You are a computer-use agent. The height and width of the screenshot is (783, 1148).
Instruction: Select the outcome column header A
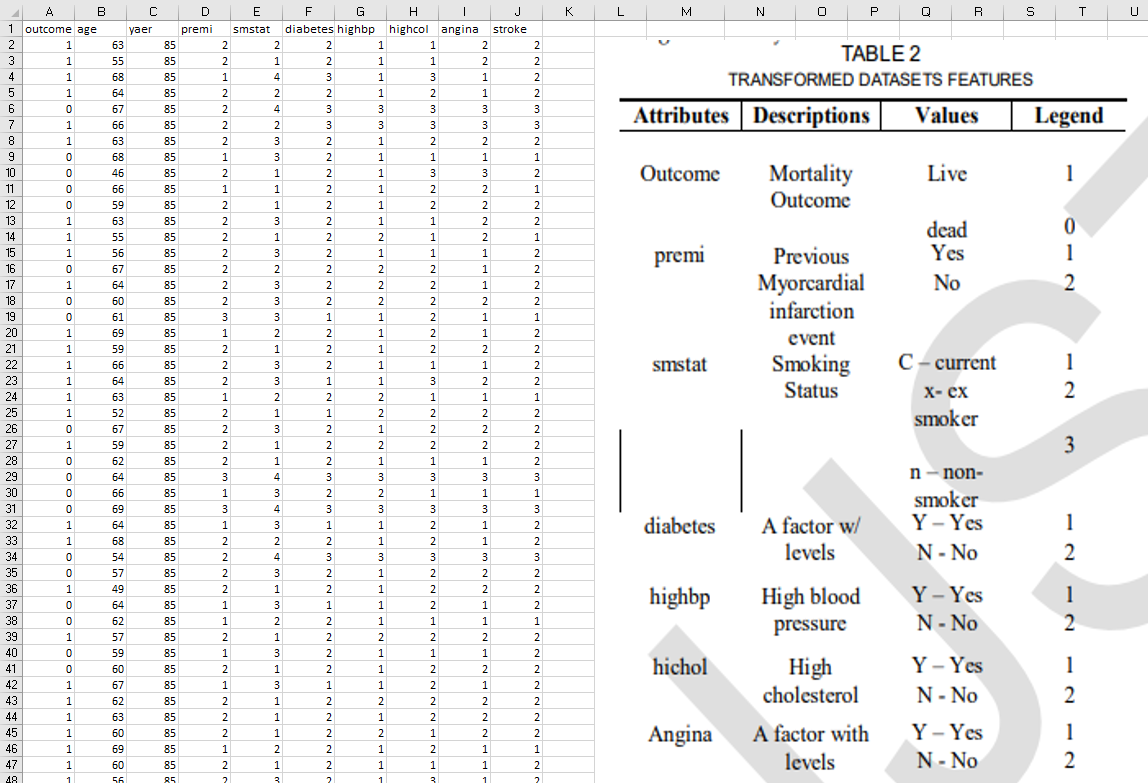click(x=48, y=11)
